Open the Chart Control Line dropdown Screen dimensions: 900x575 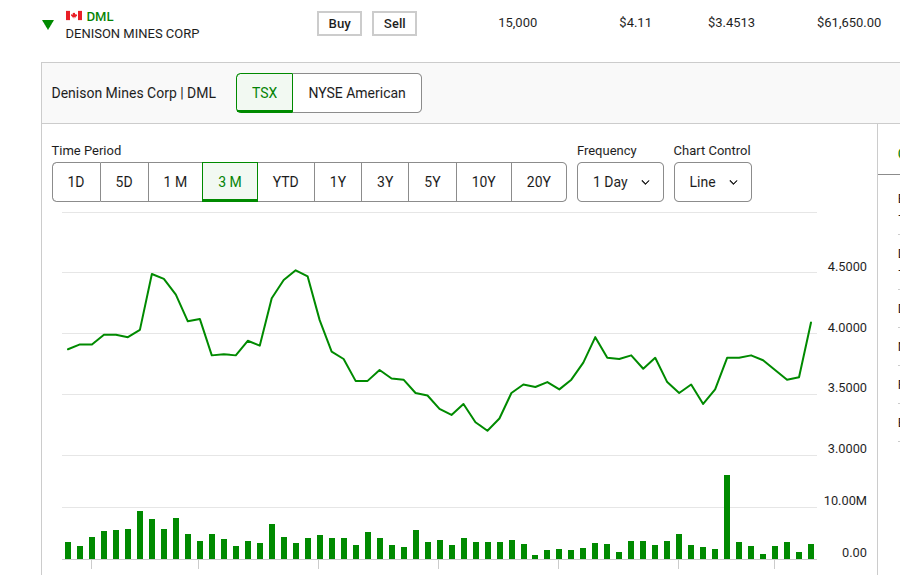[713, 182]
